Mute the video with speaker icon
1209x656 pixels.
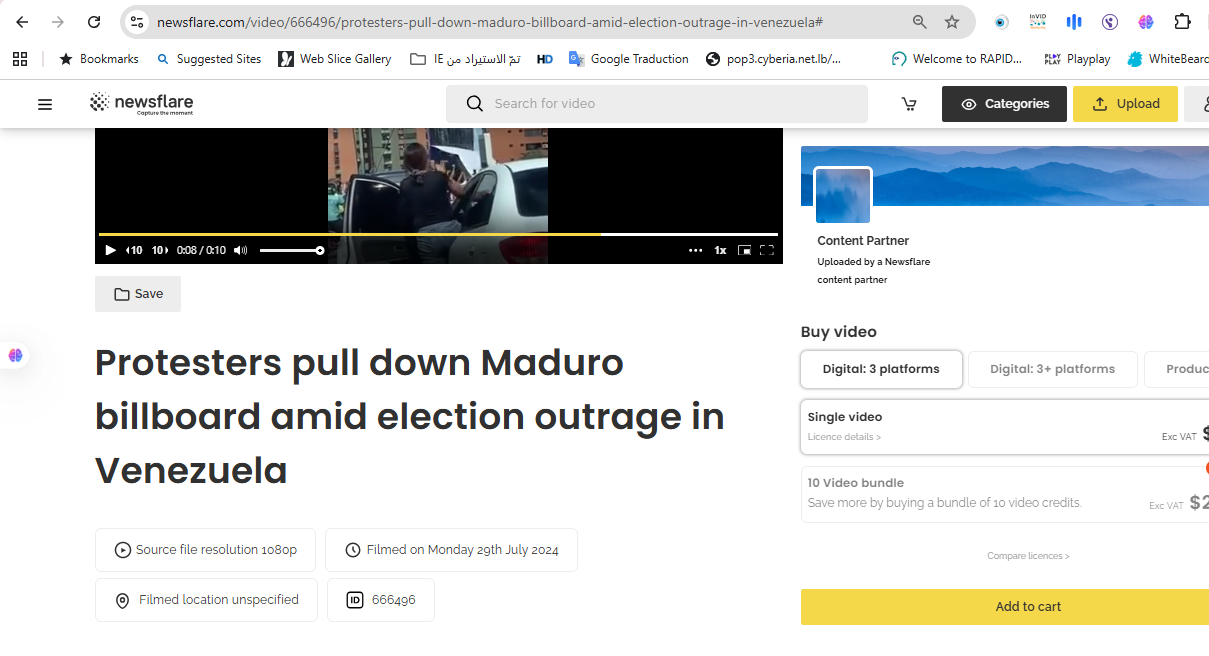pos(241,250)
